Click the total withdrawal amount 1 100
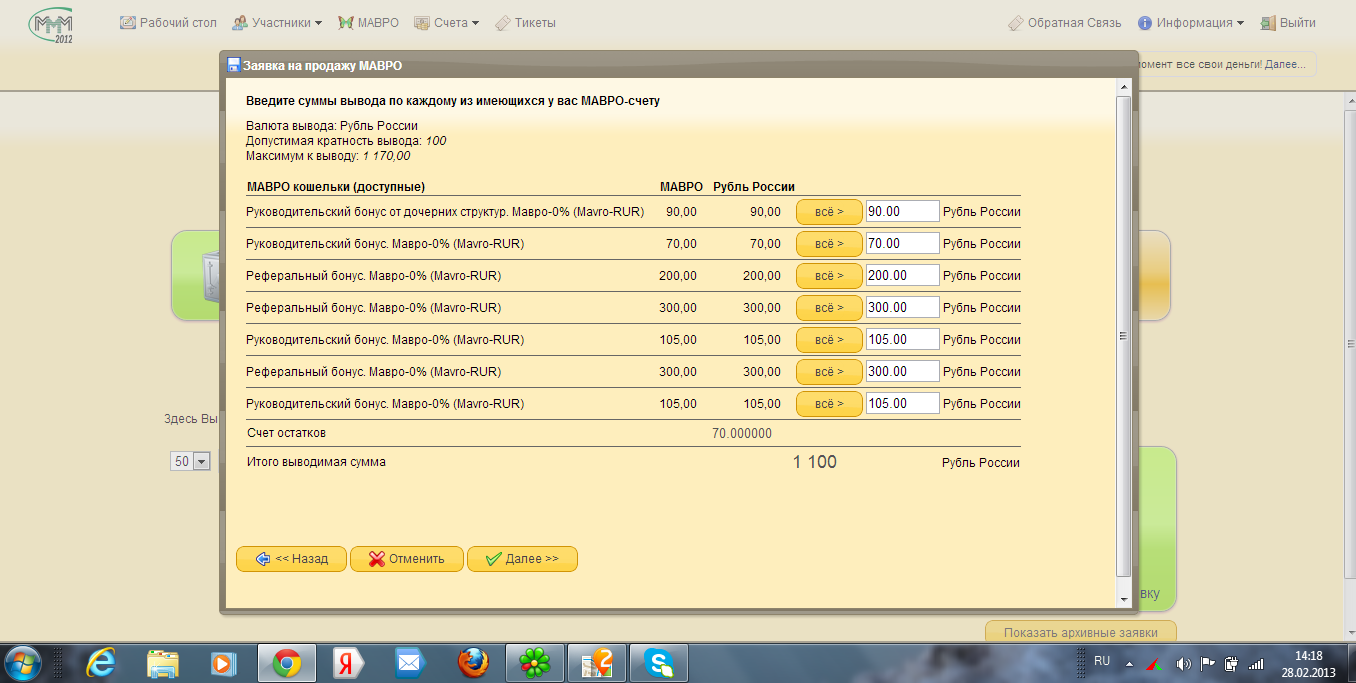This screenshot has height=683, width=1356. point(815,462)
